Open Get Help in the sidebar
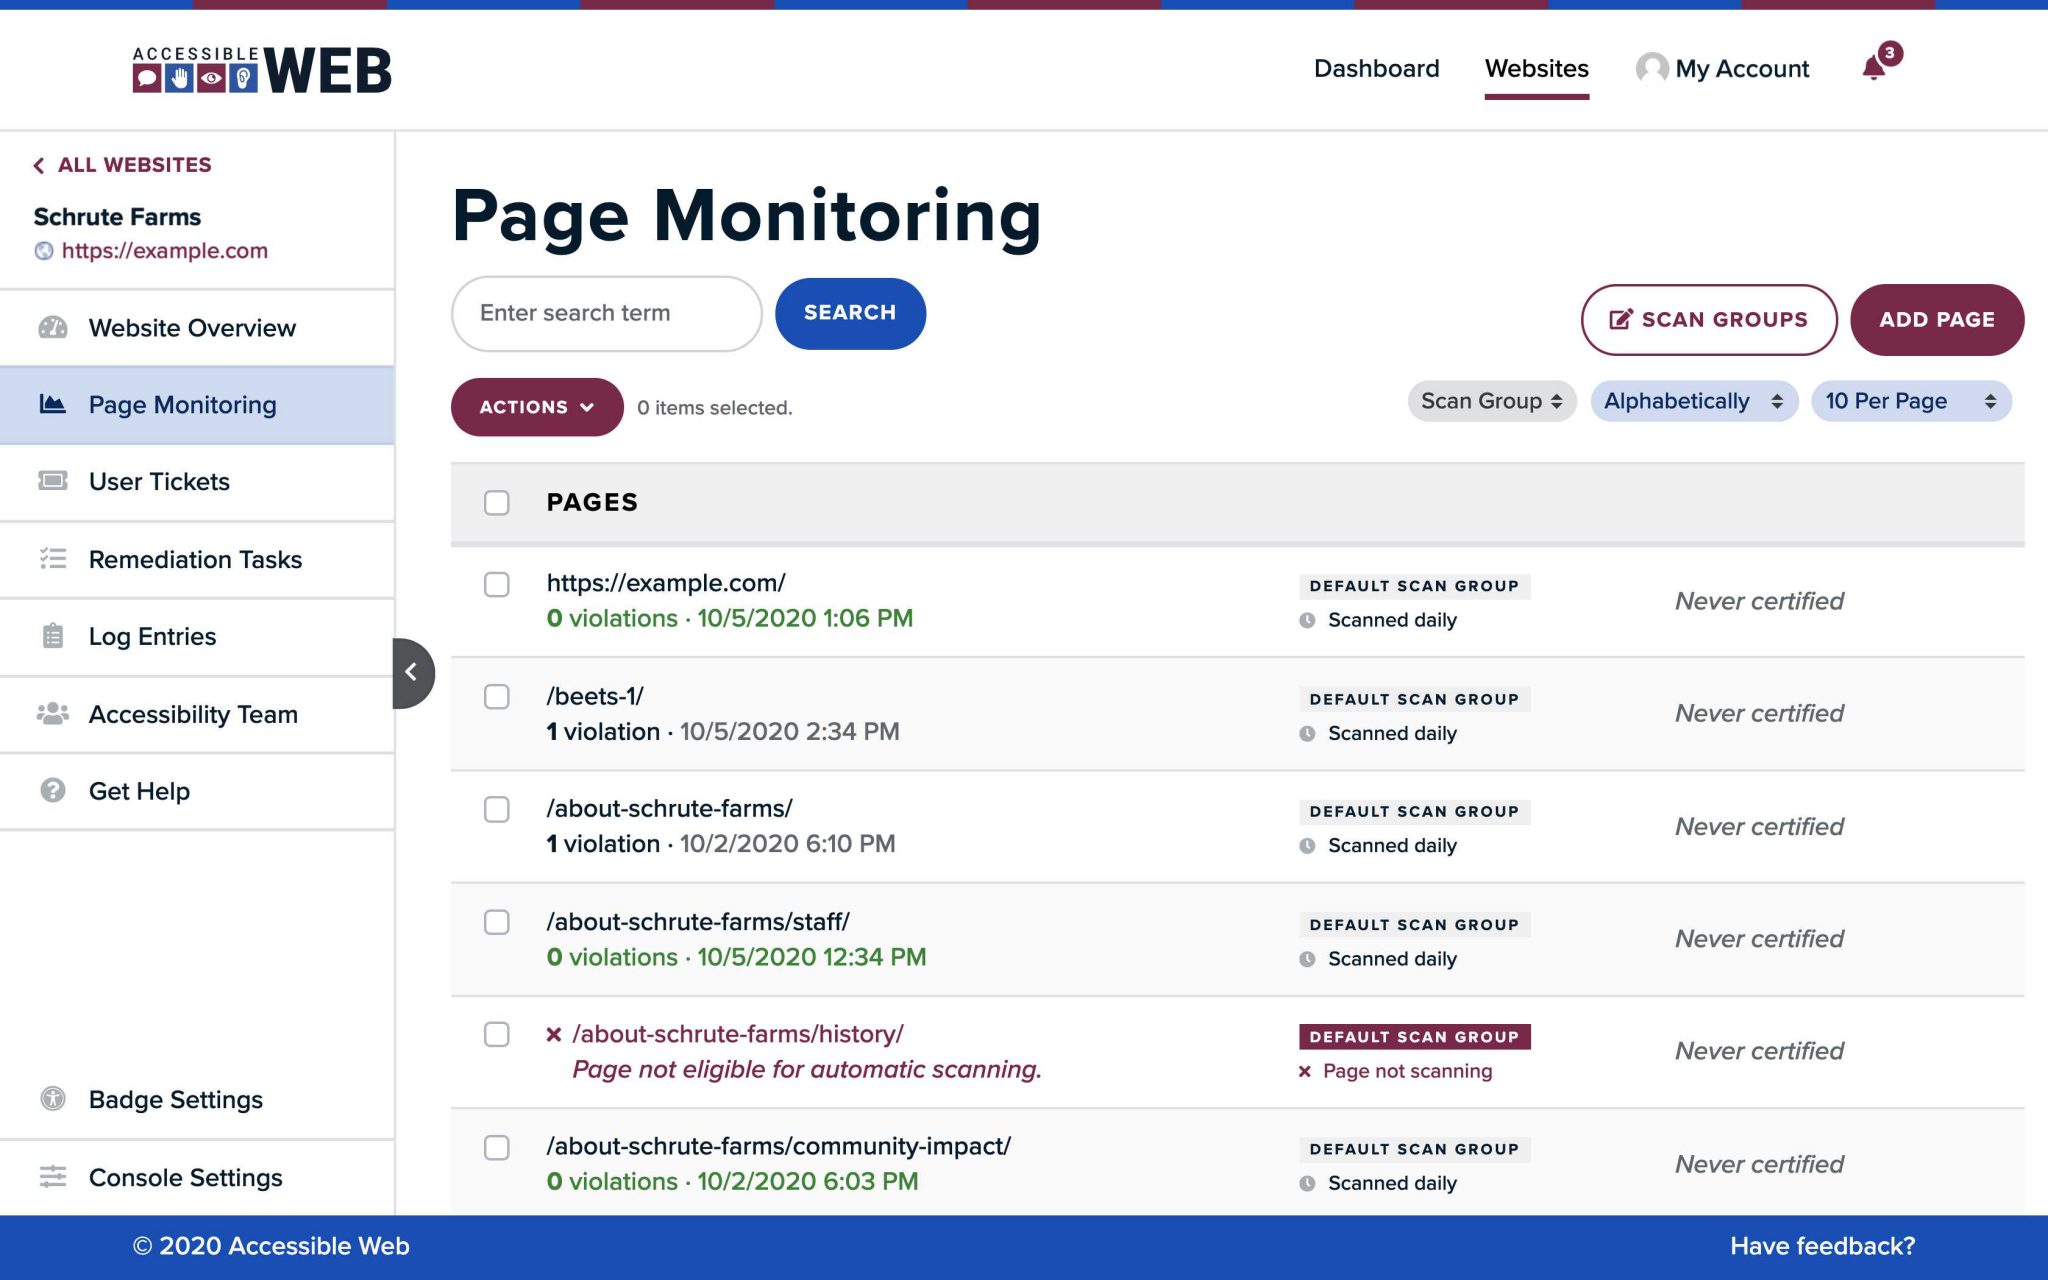The width and height of the screenshot is (2048, 1280). point(197,790)
